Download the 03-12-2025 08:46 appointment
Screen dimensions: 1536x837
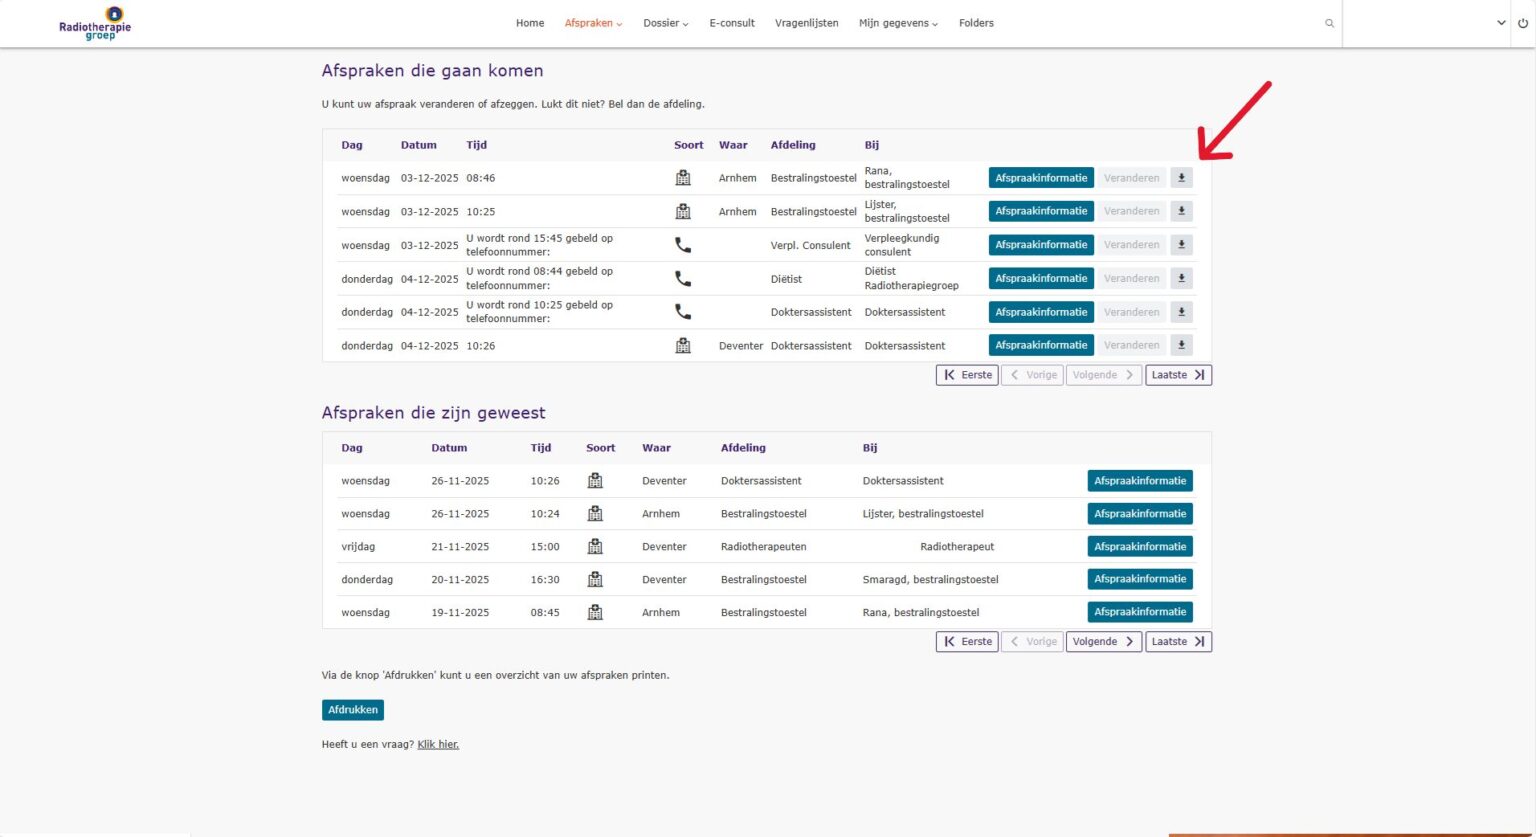1181,178
